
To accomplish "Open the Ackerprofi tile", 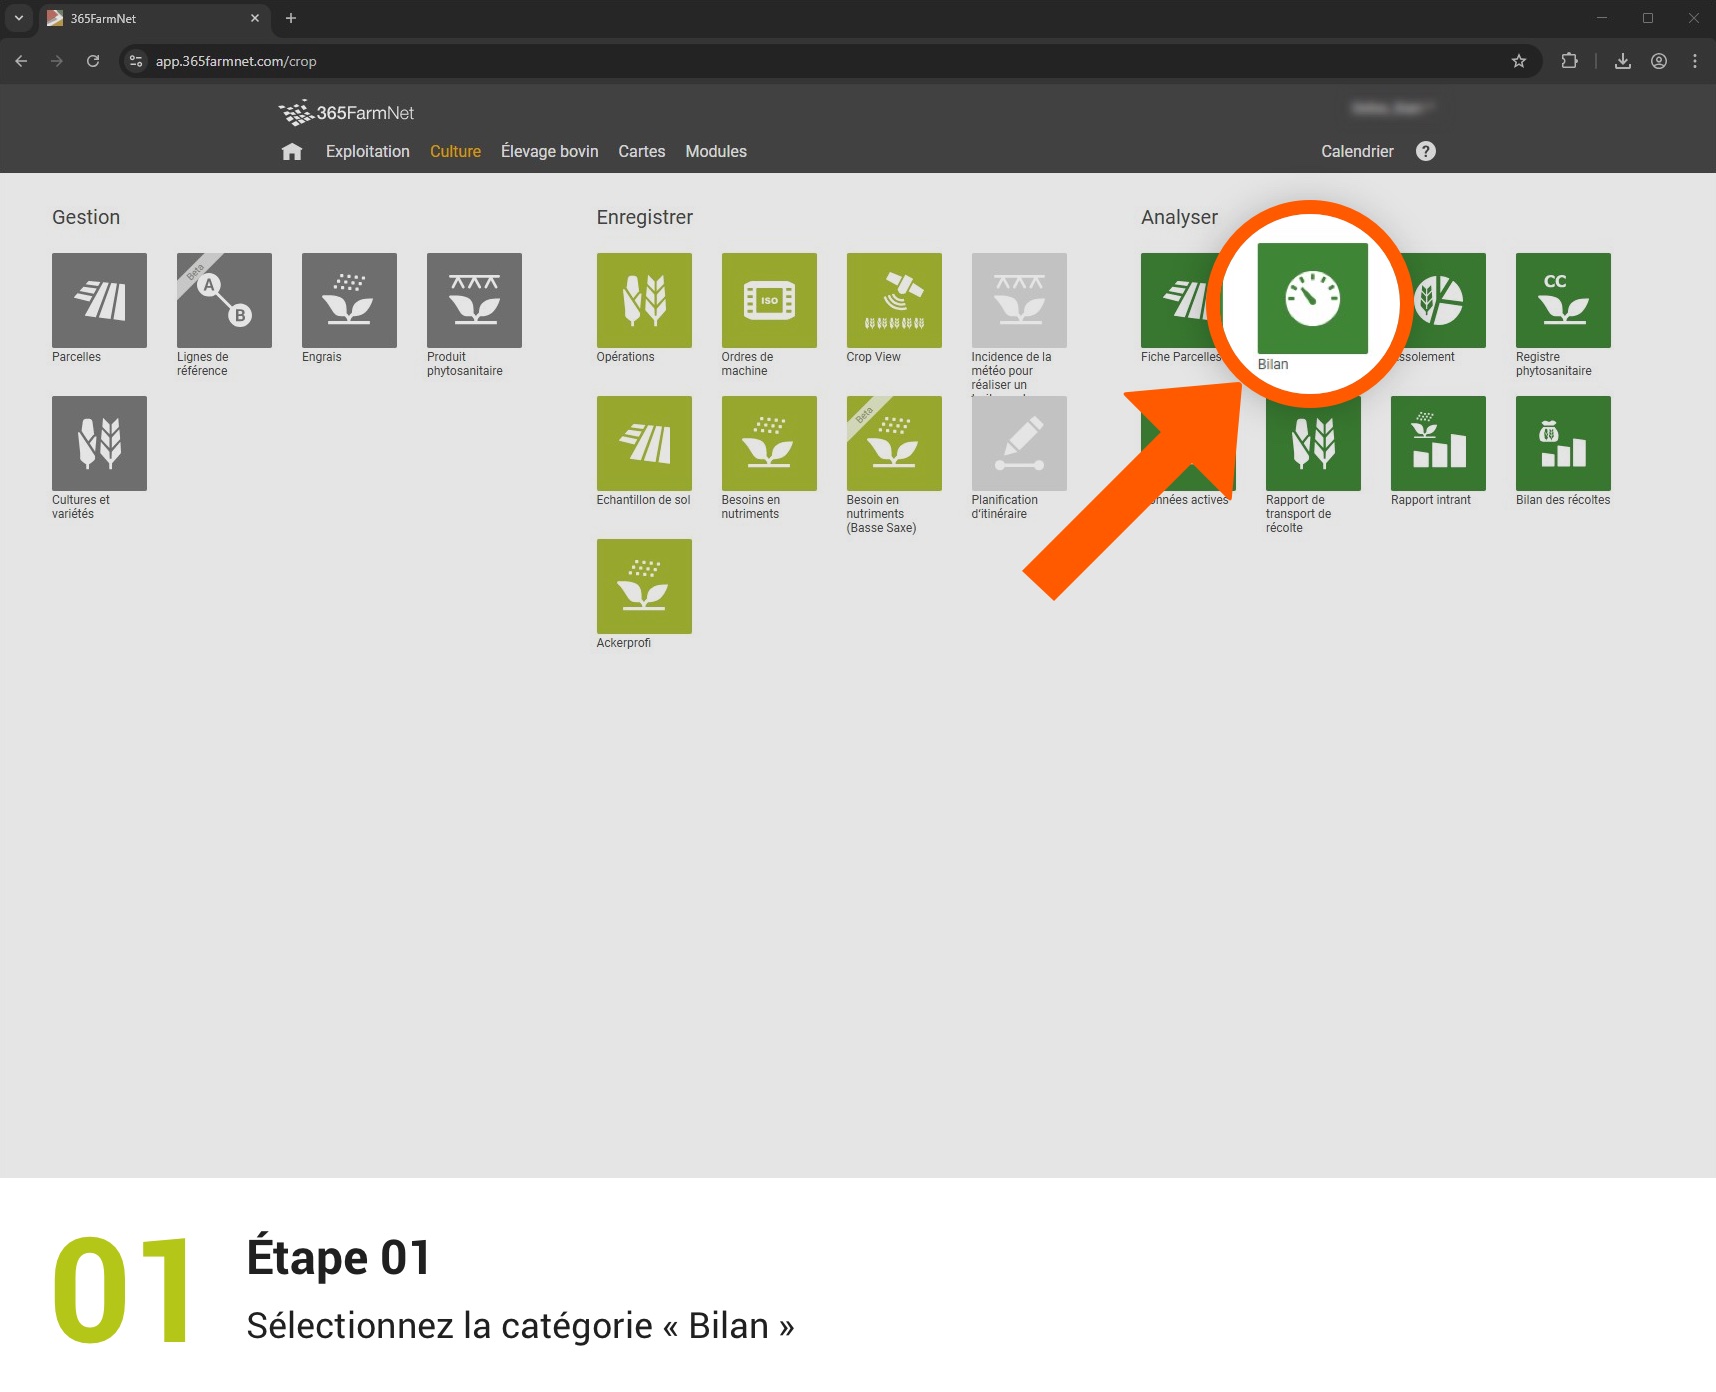I will tap(643, 586).
